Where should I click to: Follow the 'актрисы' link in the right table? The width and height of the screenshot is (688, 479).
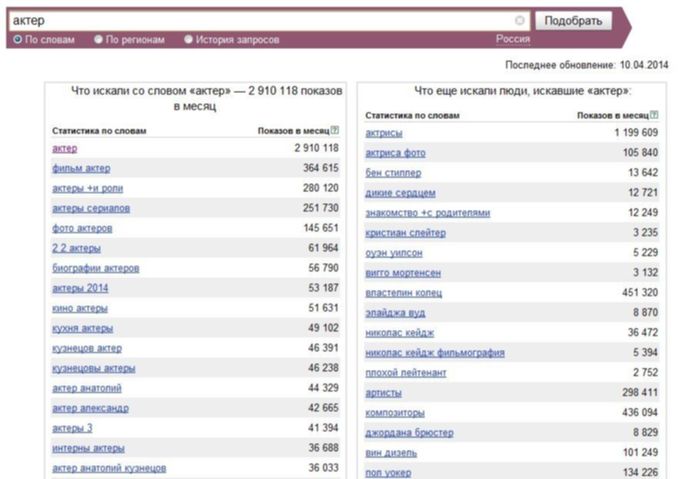(x=384, y=133)
